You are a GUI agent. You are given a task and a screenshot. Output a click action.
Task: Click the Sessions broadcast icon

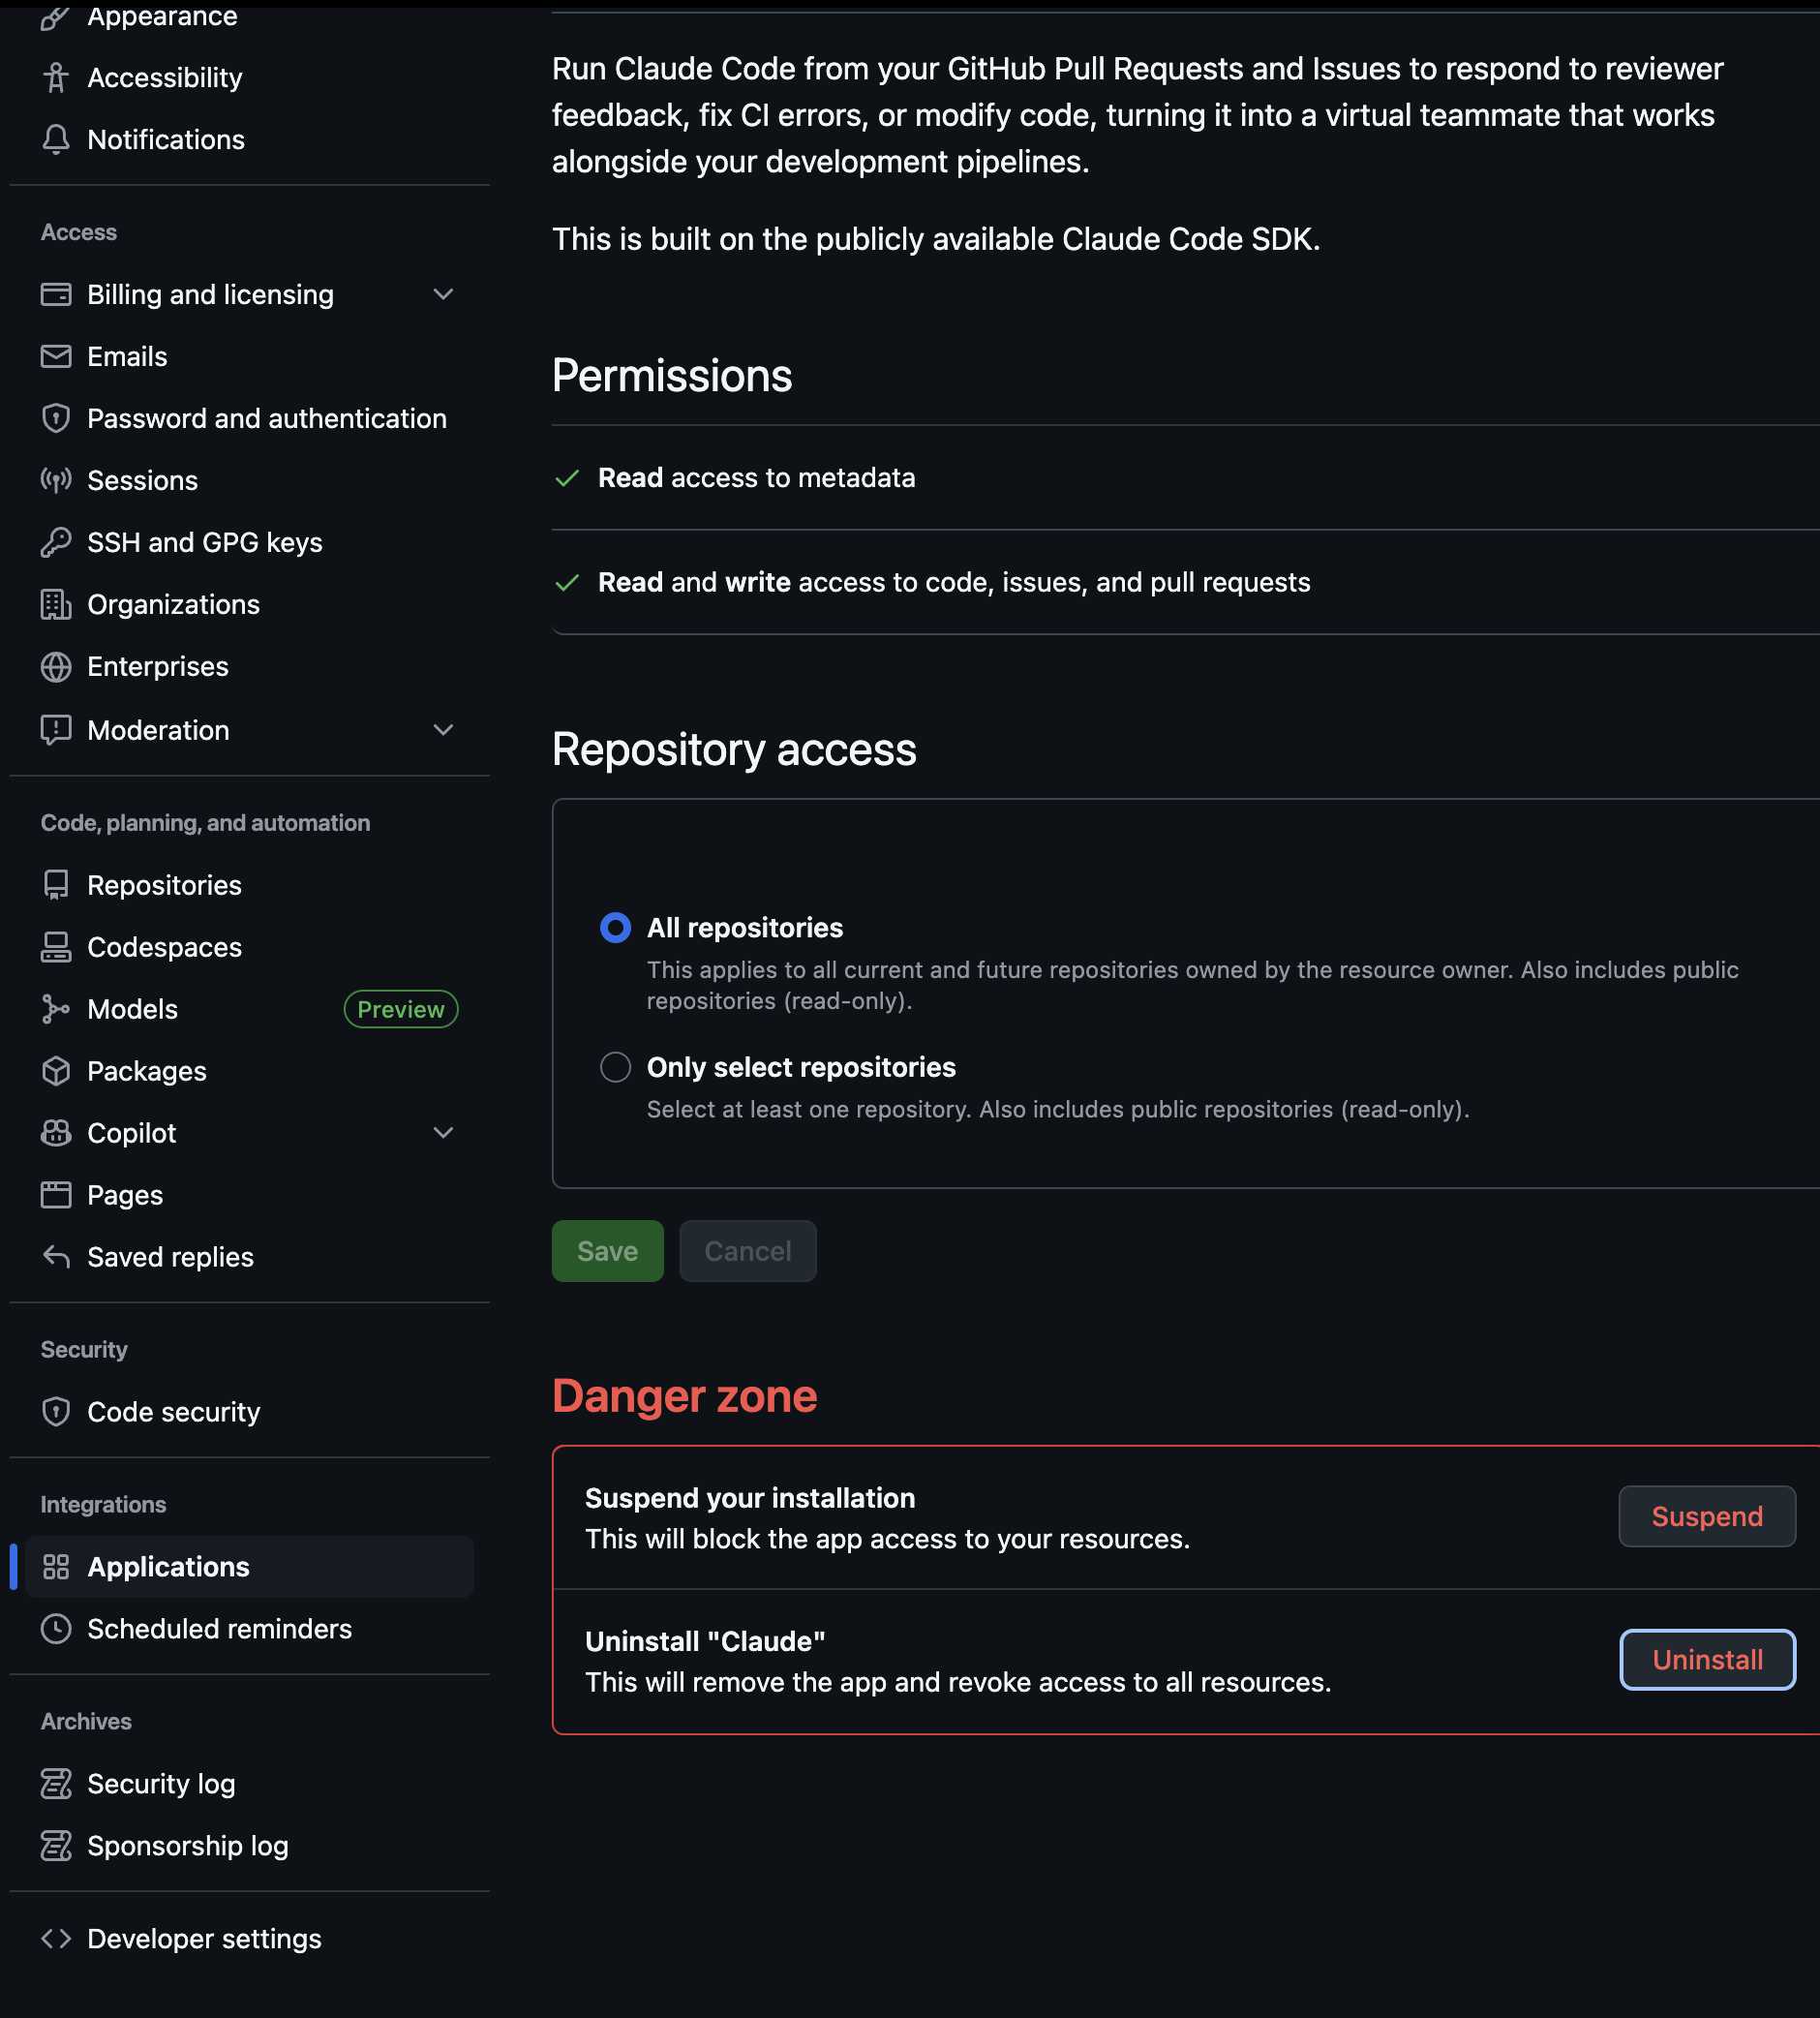[x=56, y=480]
